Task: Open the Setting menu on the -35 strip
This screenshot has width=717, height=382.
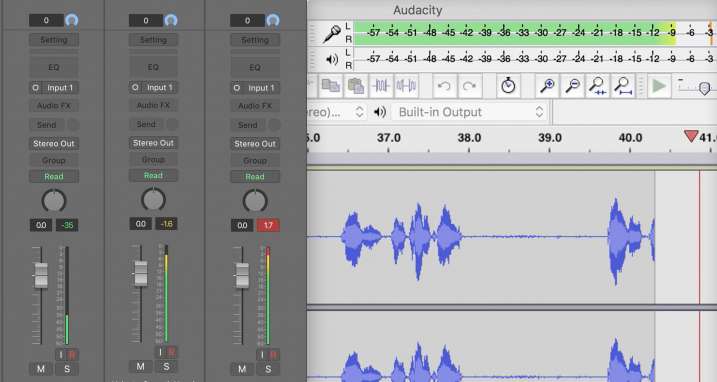Action: click(54, 40)
